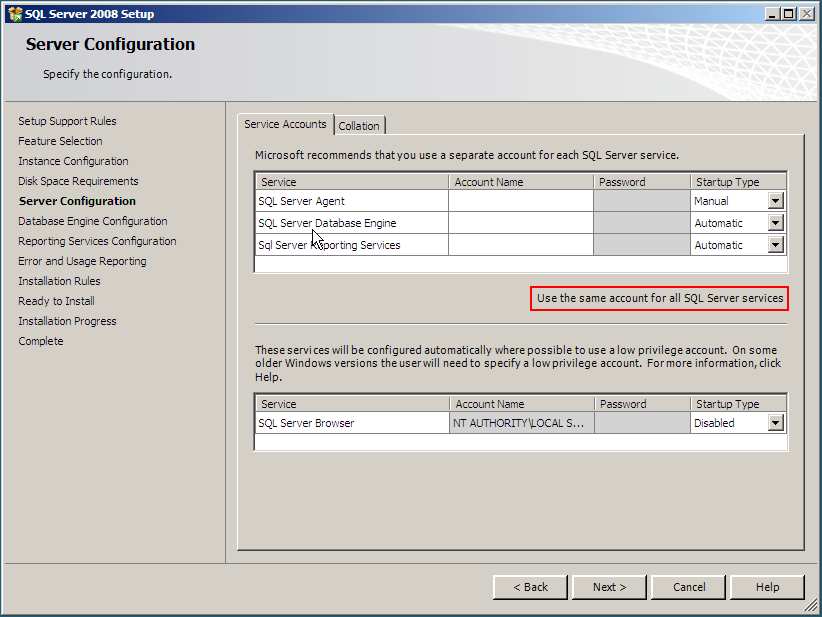This screenshot has height=617, width=822.
Task: Click Ready to Install step in sidebar
Action: click(56, 301)
